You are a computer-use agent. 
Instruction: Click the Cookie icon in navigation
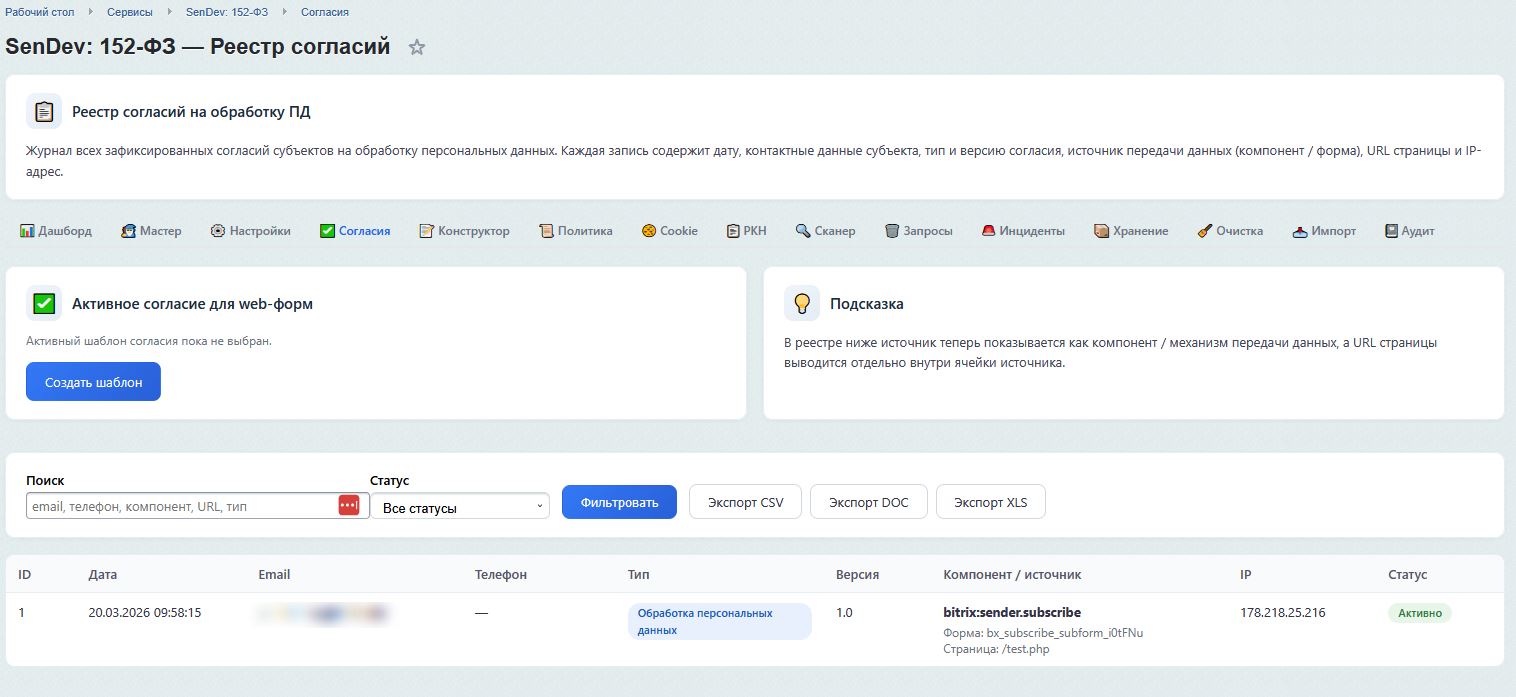click(649, 231)
